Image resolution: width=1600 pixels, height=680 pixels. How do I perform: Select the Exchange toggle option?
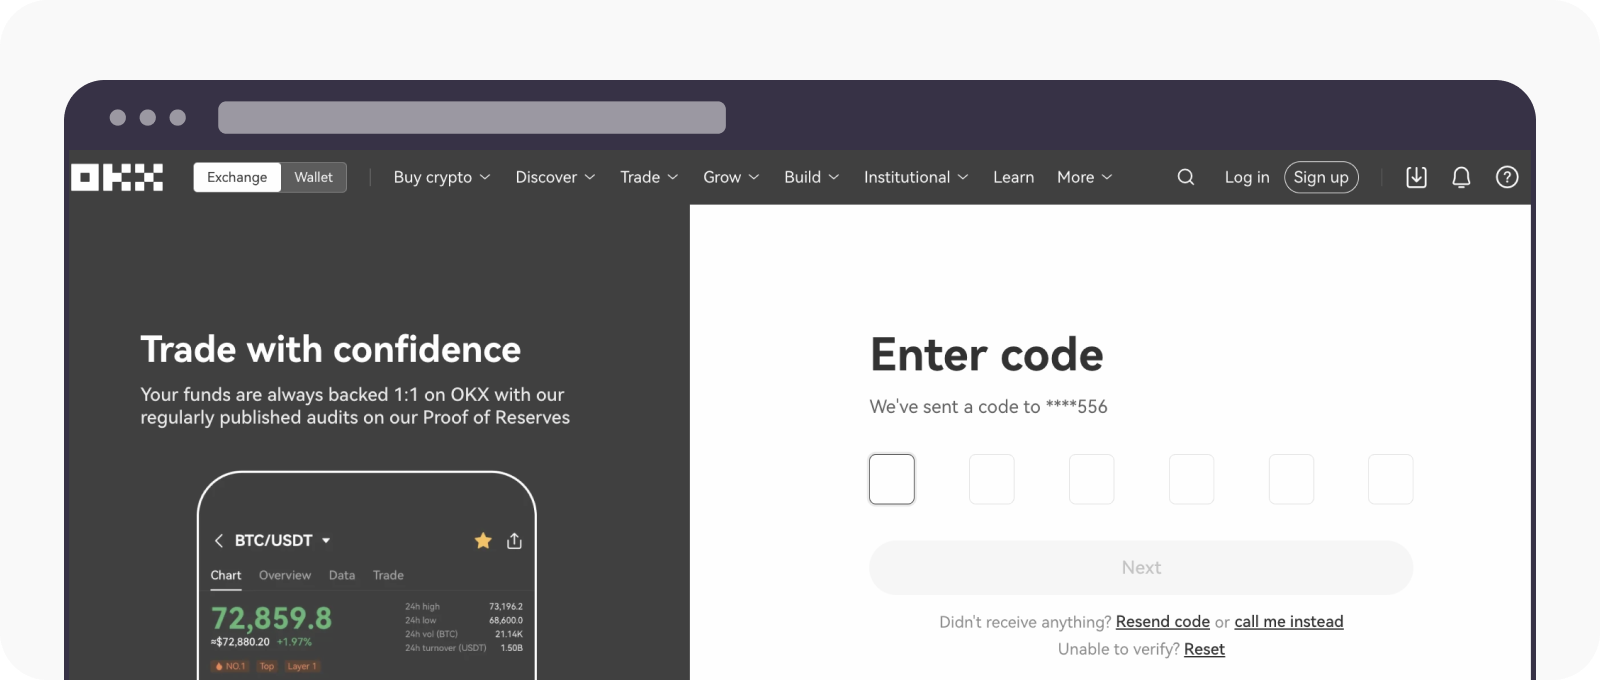[x=237, y=177]
